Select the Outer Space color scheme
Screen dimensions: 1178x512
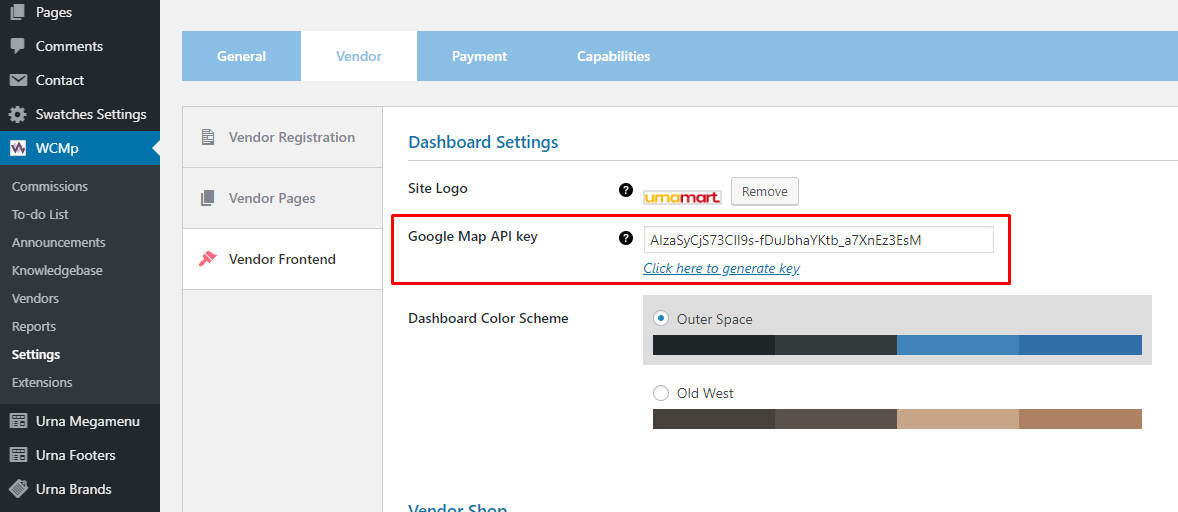point(661,318)
